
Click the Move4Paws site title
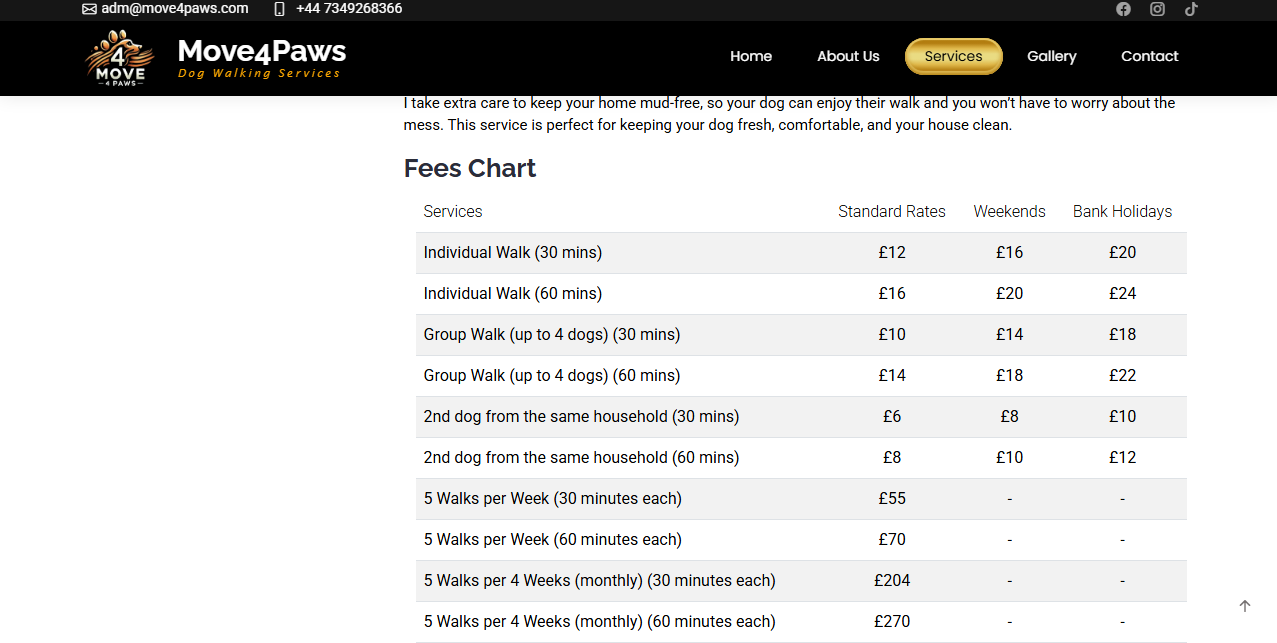pos(261,51)
